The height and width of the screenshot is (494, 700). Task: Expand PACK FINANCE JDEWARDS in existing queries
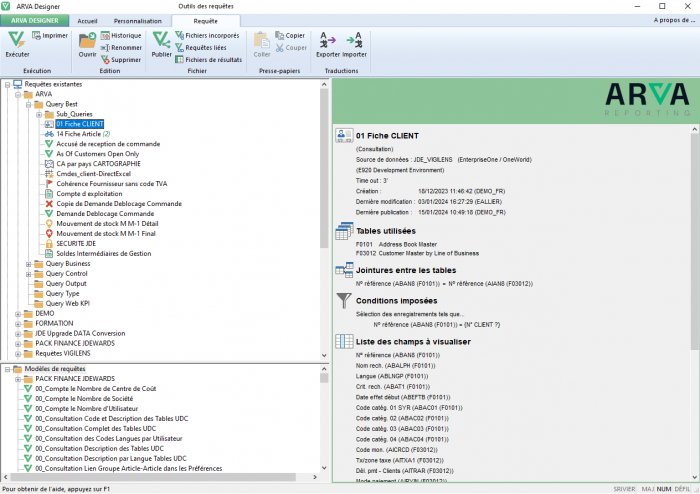click(18, 344)
